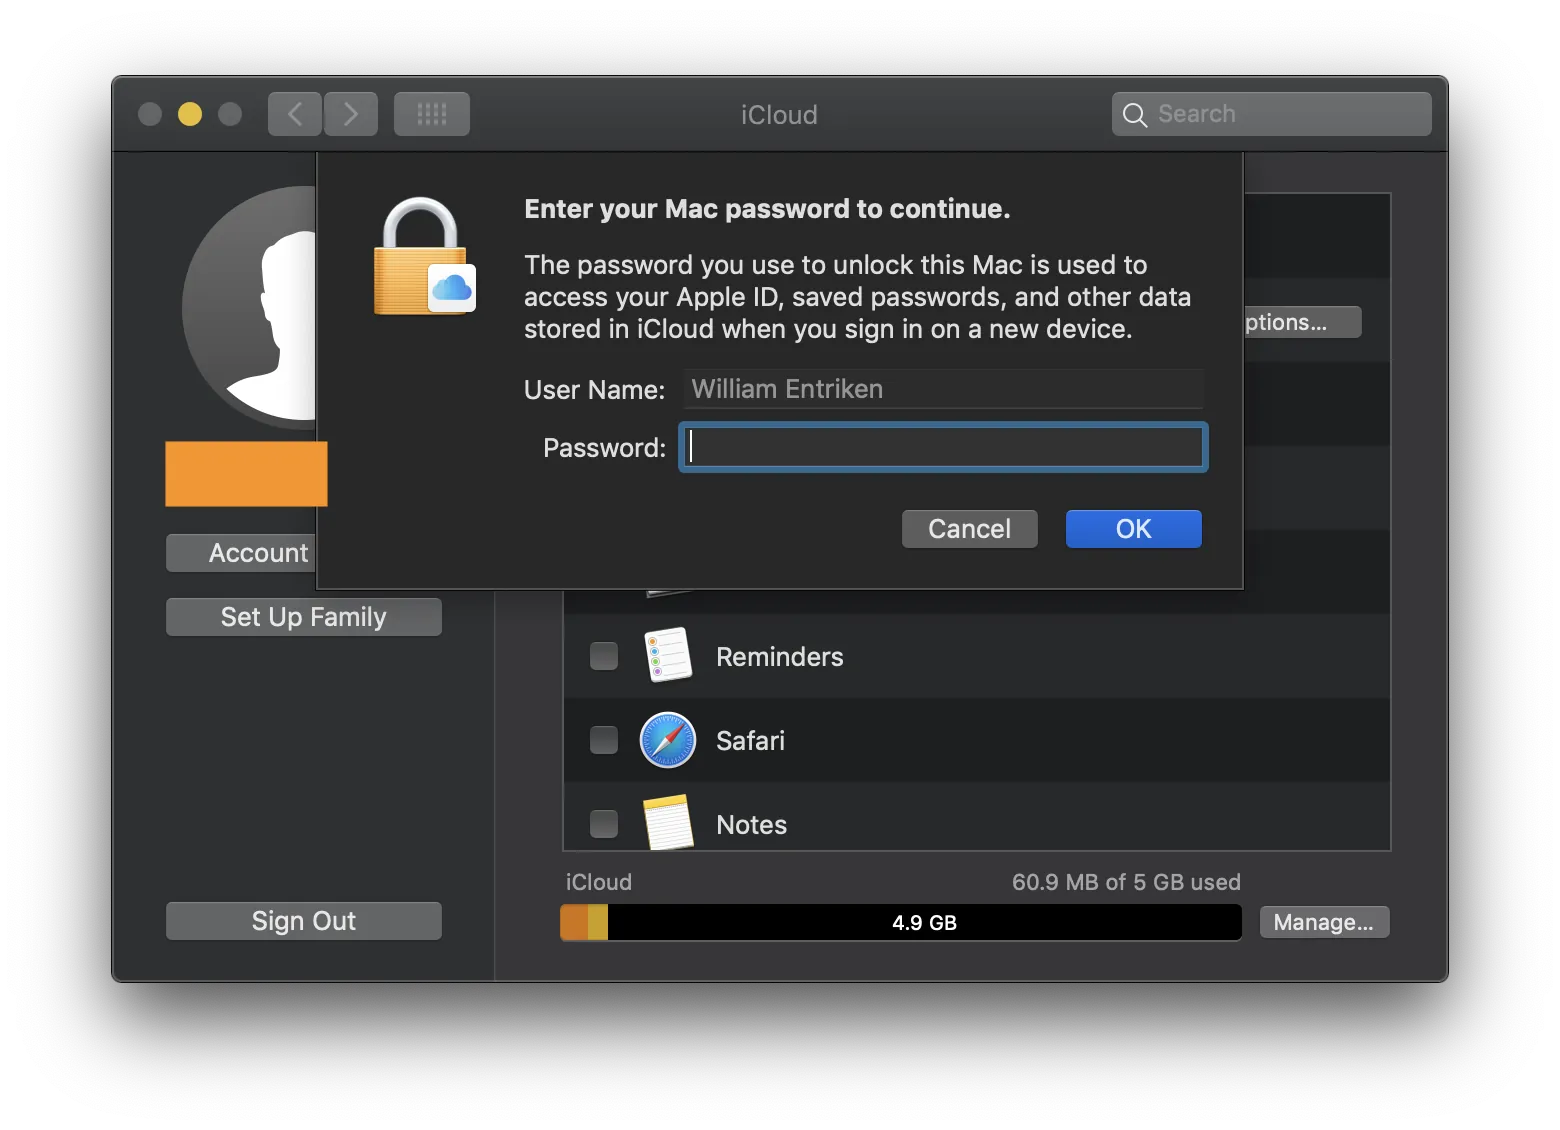Screen dimensions: 1560x1130
Task: Click the user profile avatar picture
Action: tap(250, 308)
